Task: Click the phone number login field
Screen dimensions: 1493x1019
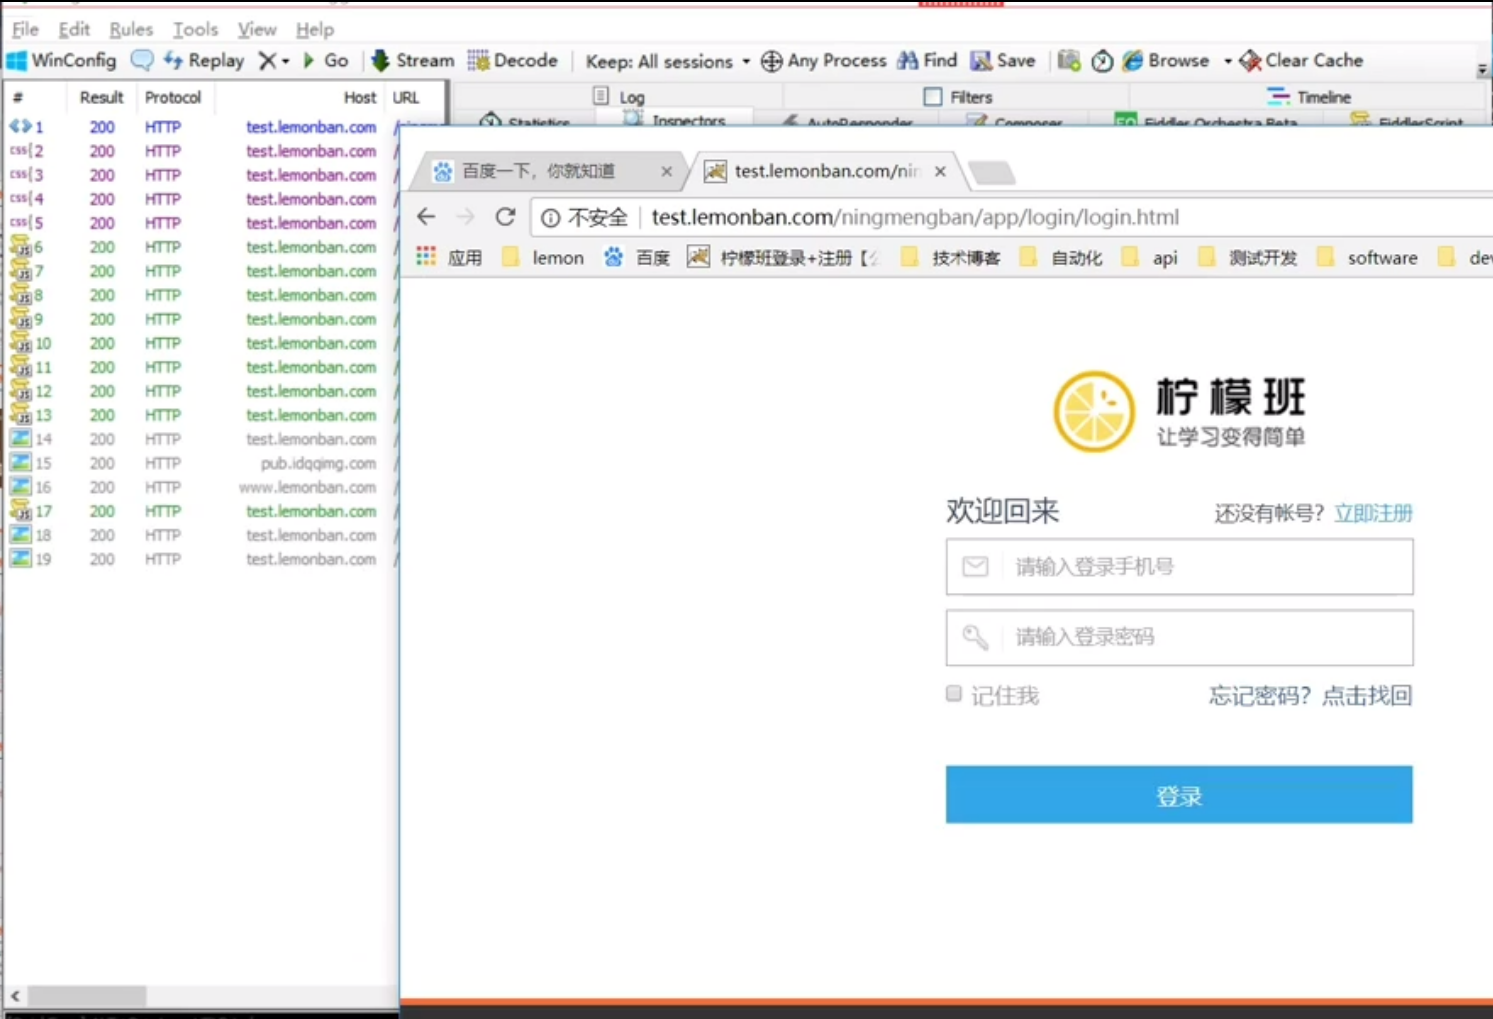Action: [1179, 567]
